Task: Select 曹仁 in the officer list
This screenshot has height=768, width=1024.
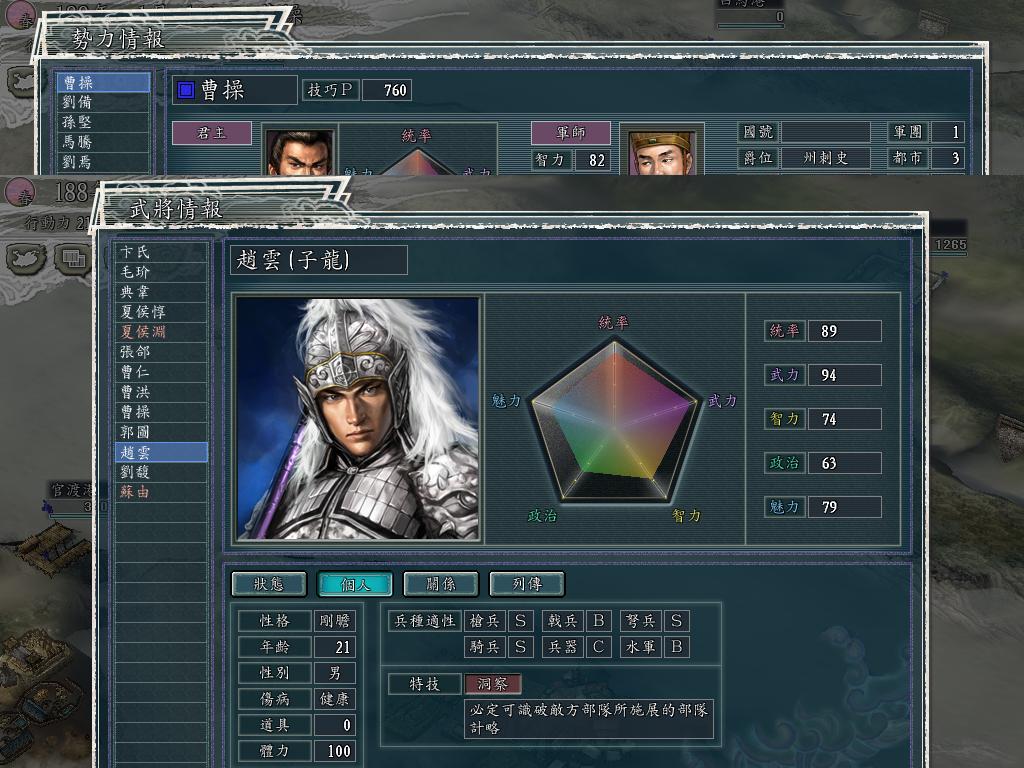Action: pos(161,372)
